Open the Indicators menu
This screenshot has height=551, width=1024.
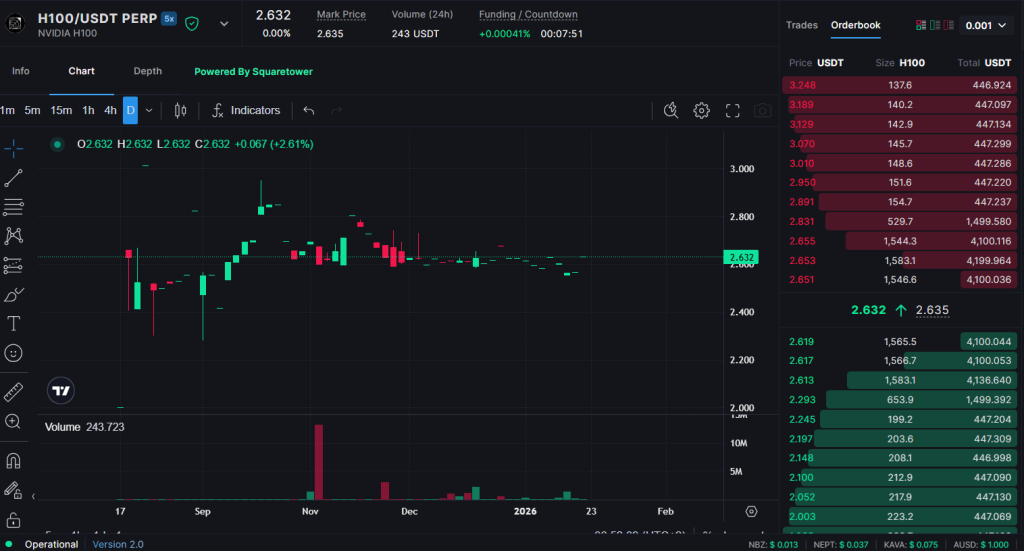[x=246, y=110]
